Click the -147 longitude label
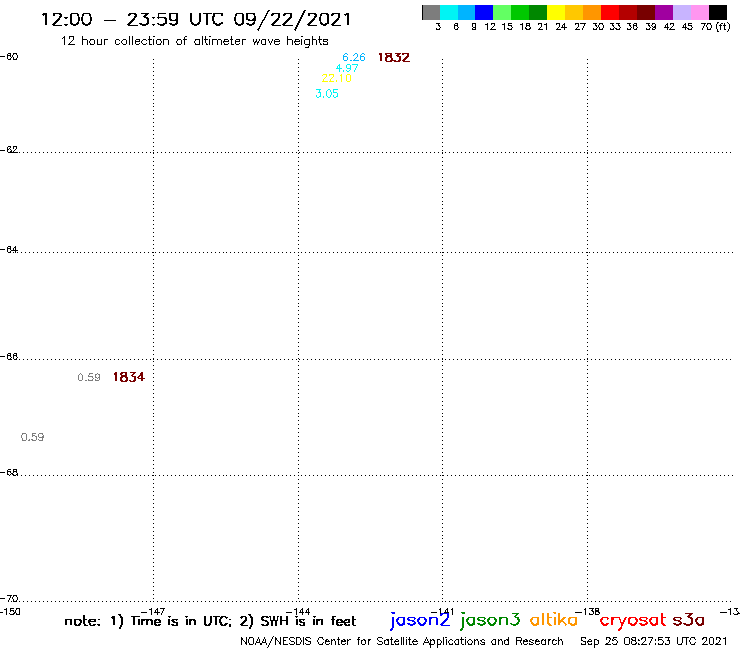740x650 pixels. coord(153,612)
